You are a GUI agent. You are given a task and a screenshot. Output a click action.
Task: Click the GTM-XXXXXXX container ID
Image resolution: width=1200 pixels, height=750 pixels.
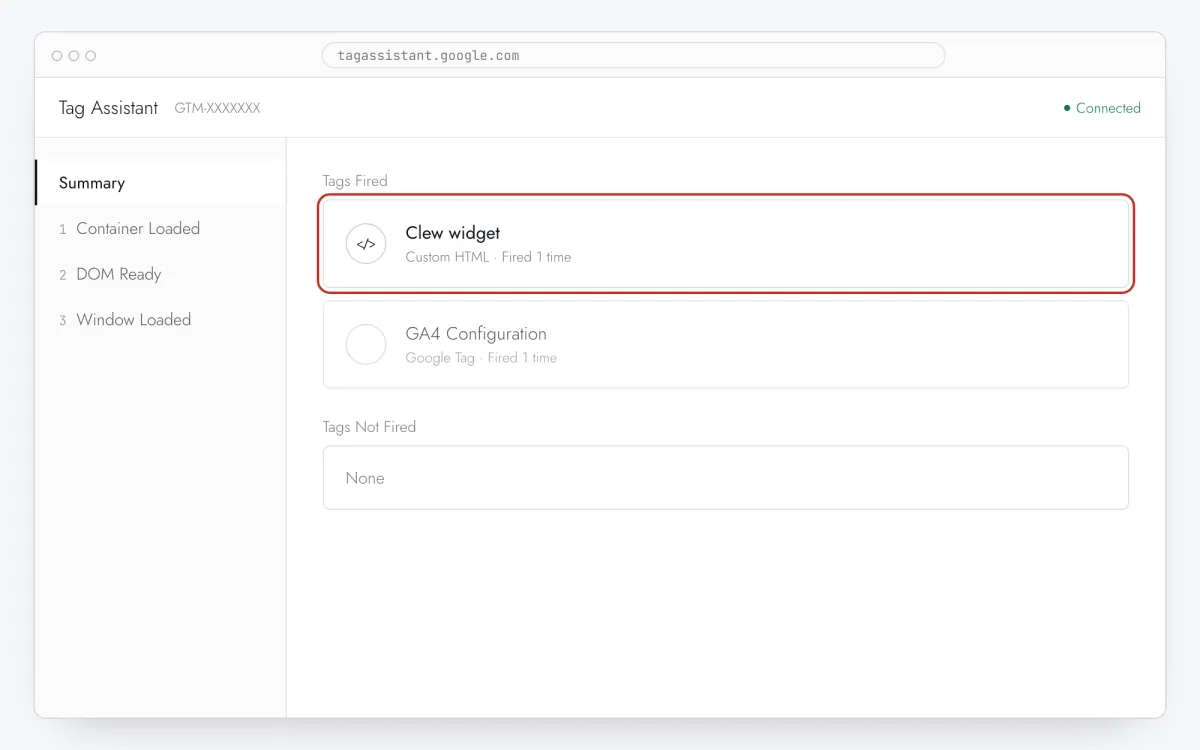click(x=217, y=108)
